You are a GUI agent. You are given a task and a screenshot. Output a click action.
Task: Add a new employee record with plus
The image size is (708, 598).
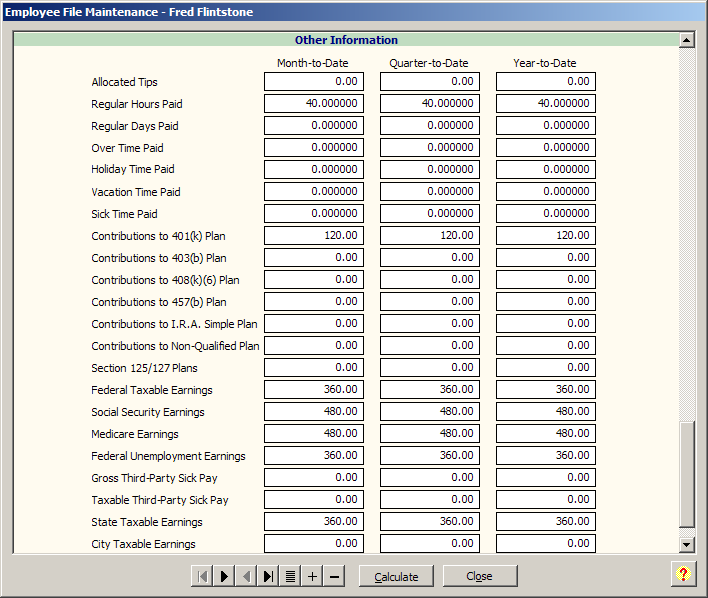pyautogui.click(x=312, y=576)
